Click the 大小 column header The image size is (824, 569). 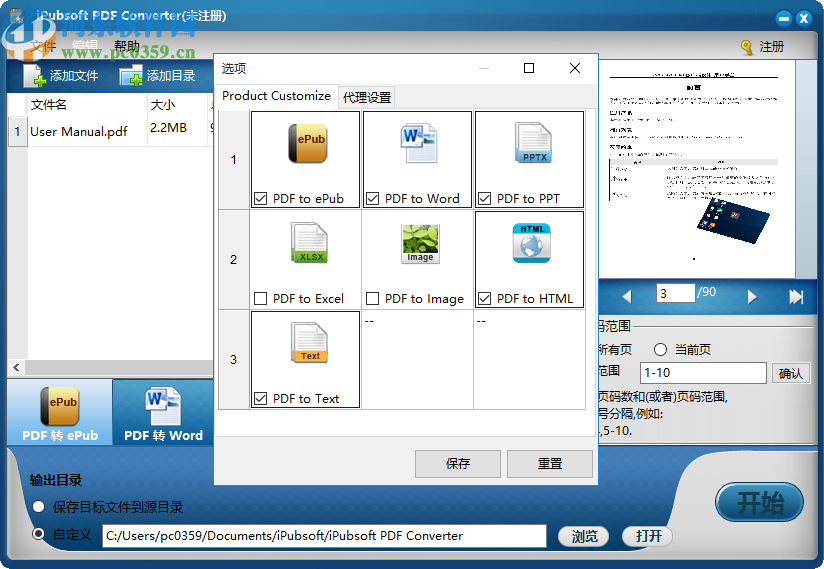point(178,105)
